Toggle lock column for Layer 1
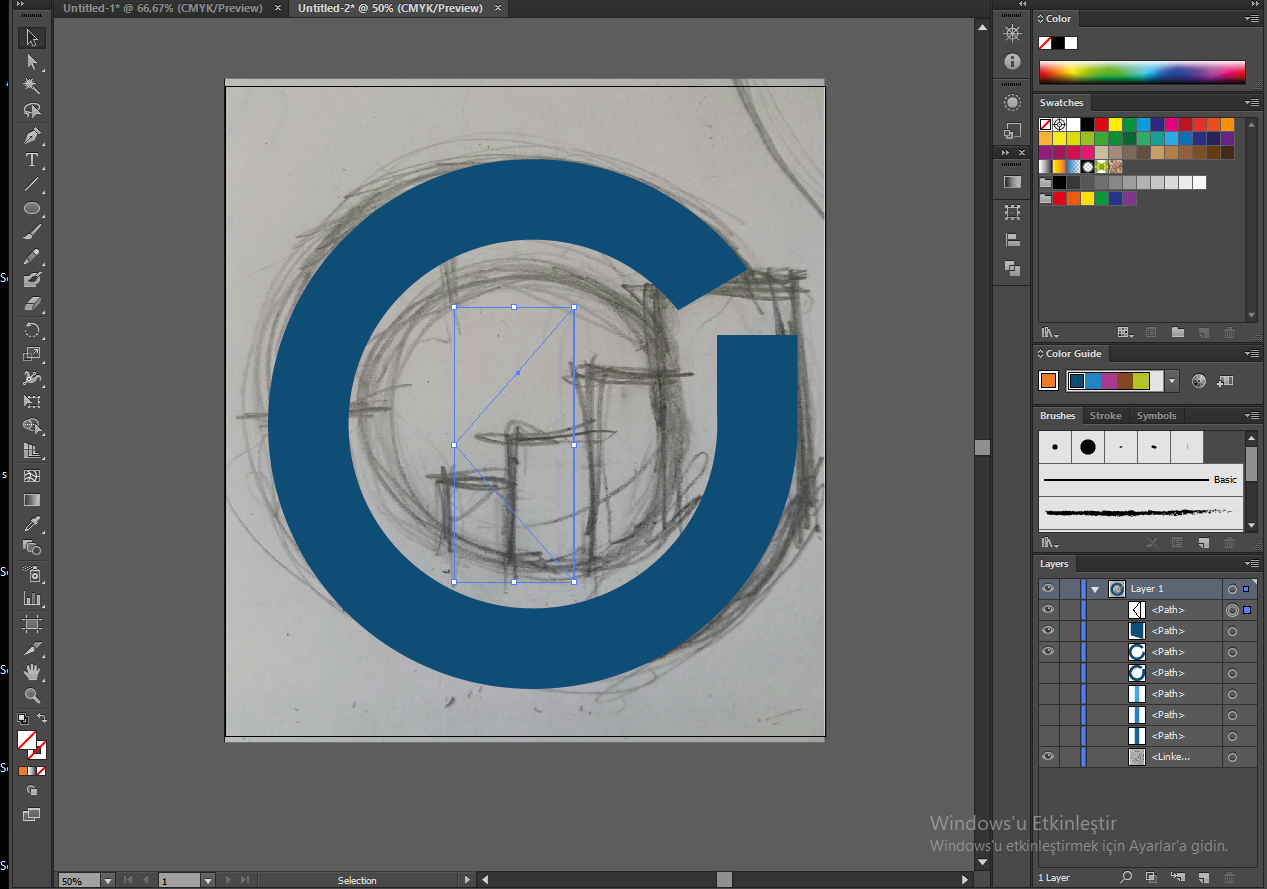Screen dimensions: 1267x889 point(1069,589)
